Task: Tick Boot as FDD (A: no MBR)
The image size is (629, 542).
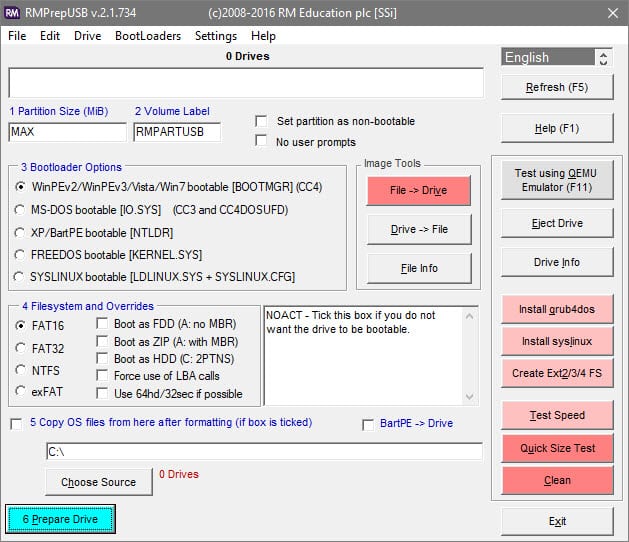Action: (102, 323)
